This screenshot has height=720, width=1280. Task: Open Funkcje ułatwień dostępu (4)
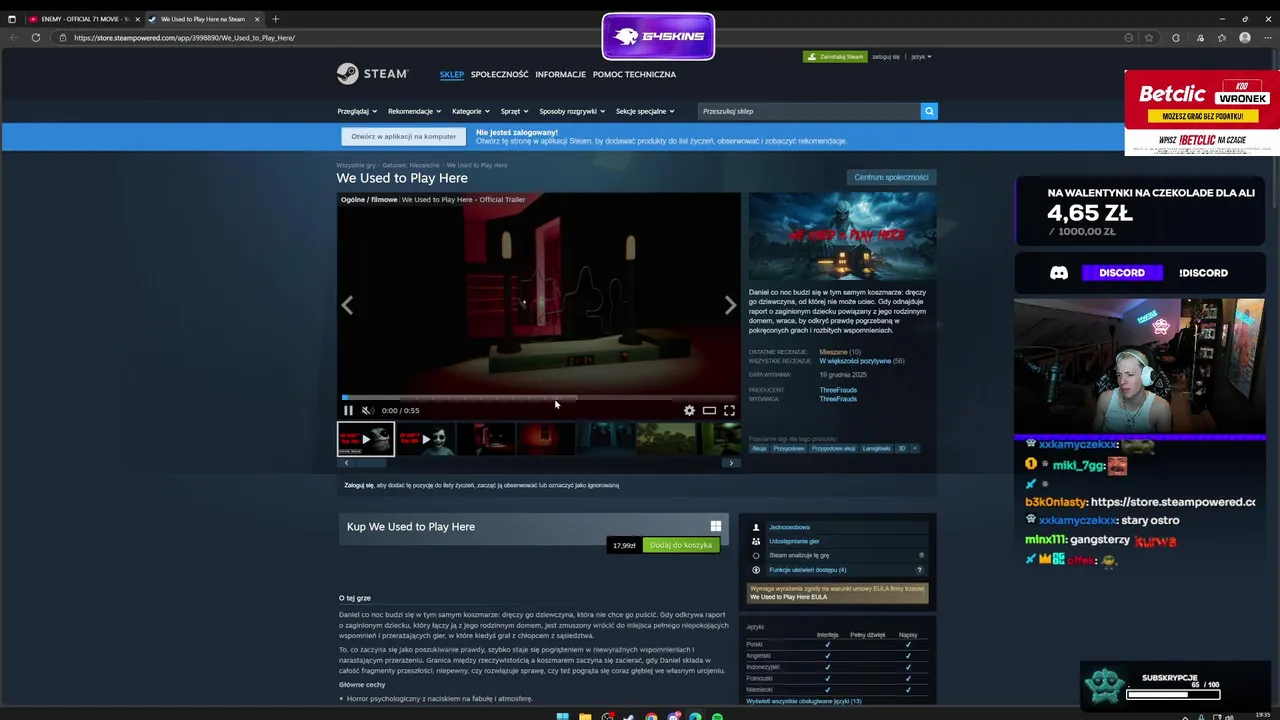[808, 570]
